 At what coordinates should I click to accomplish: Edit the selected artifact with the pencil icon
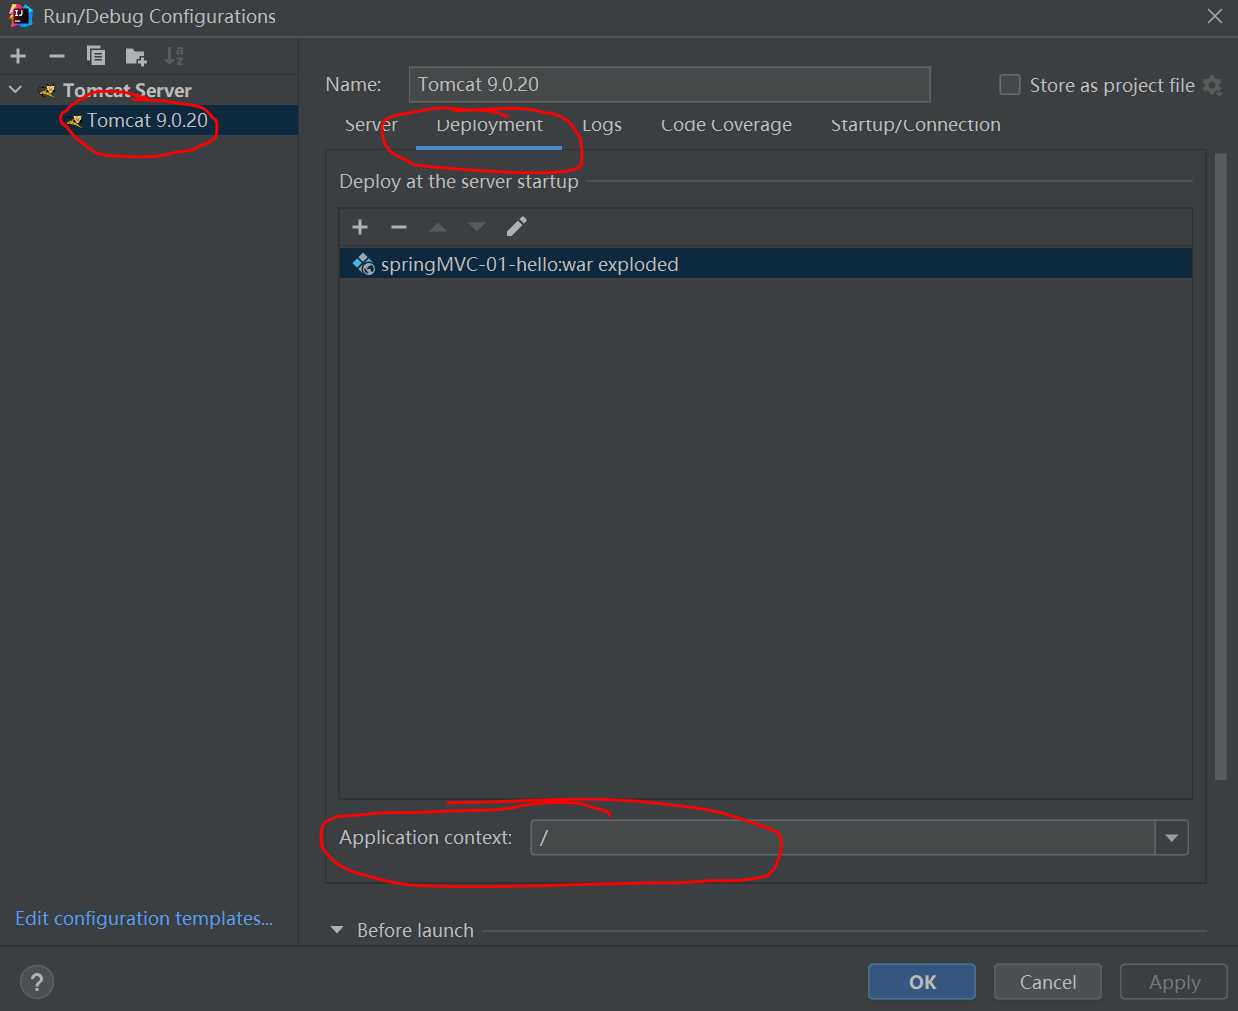[516, 227]
